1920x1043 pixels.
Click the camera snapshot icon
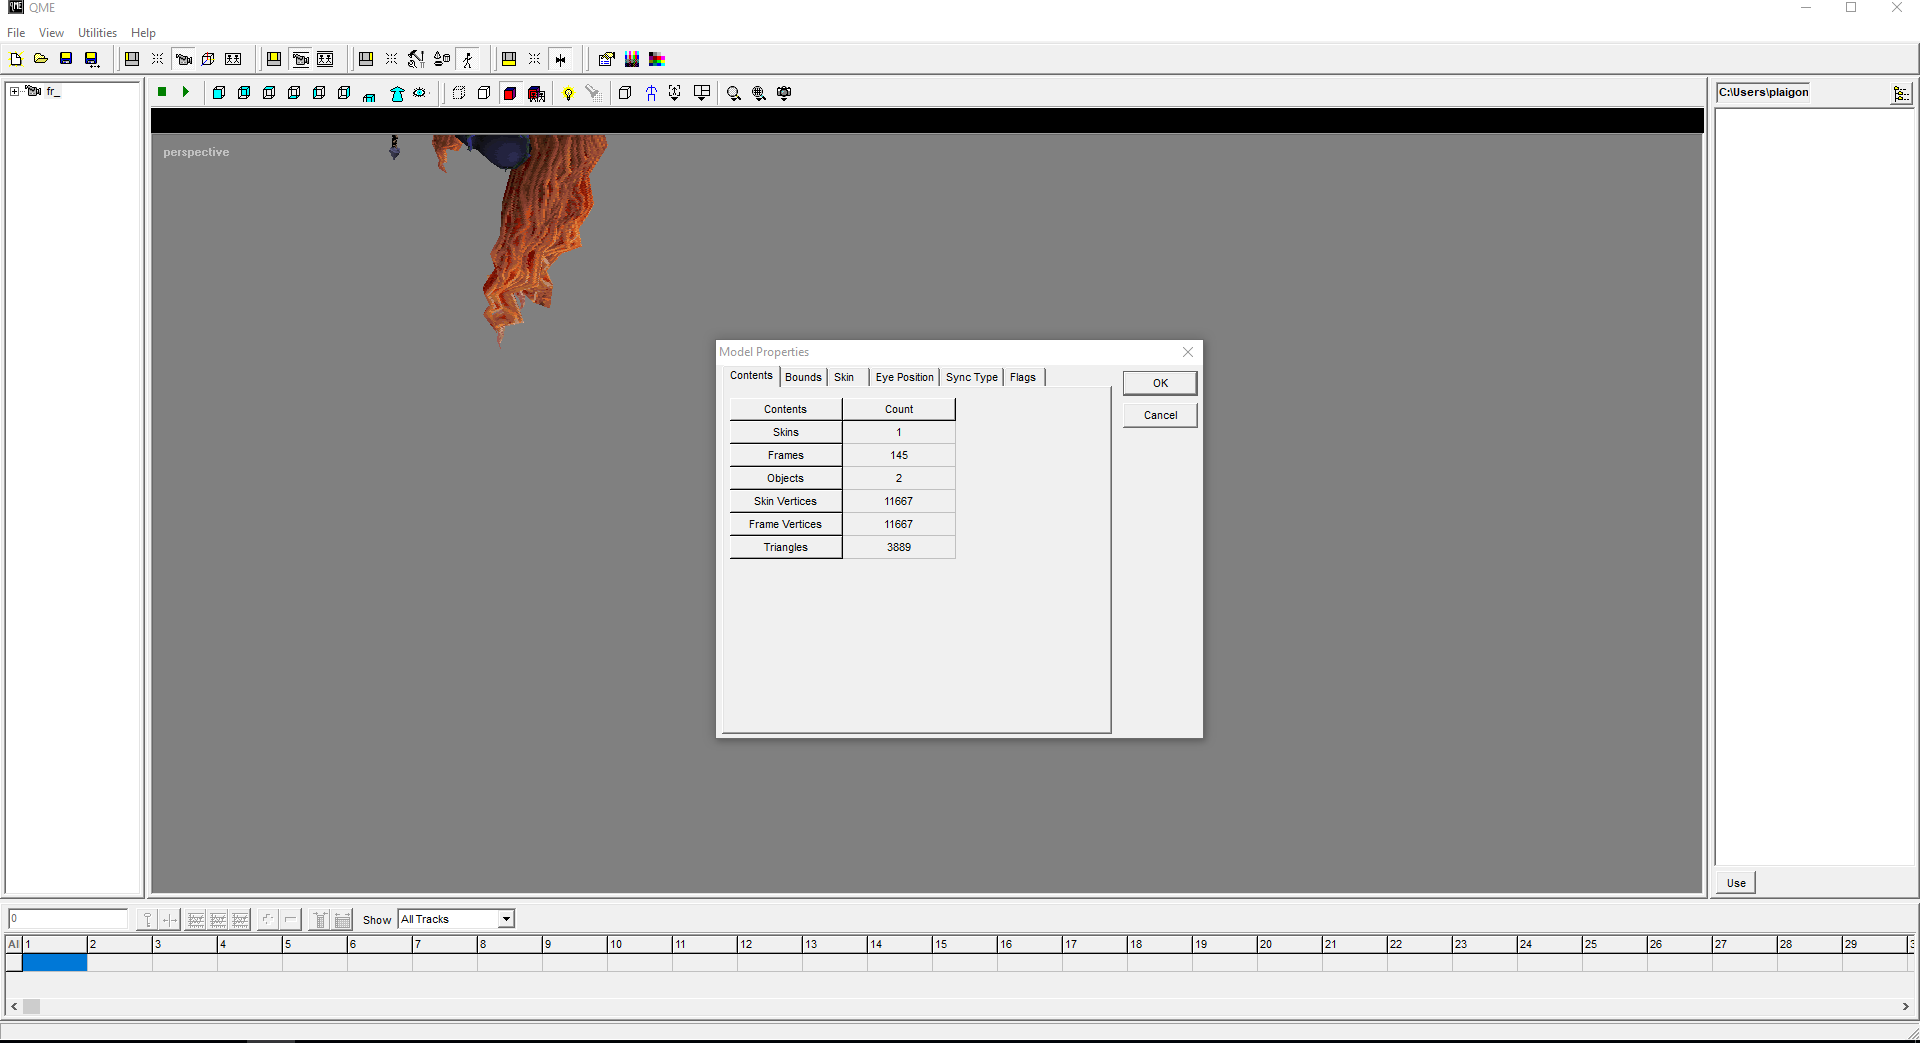(784, 93)
